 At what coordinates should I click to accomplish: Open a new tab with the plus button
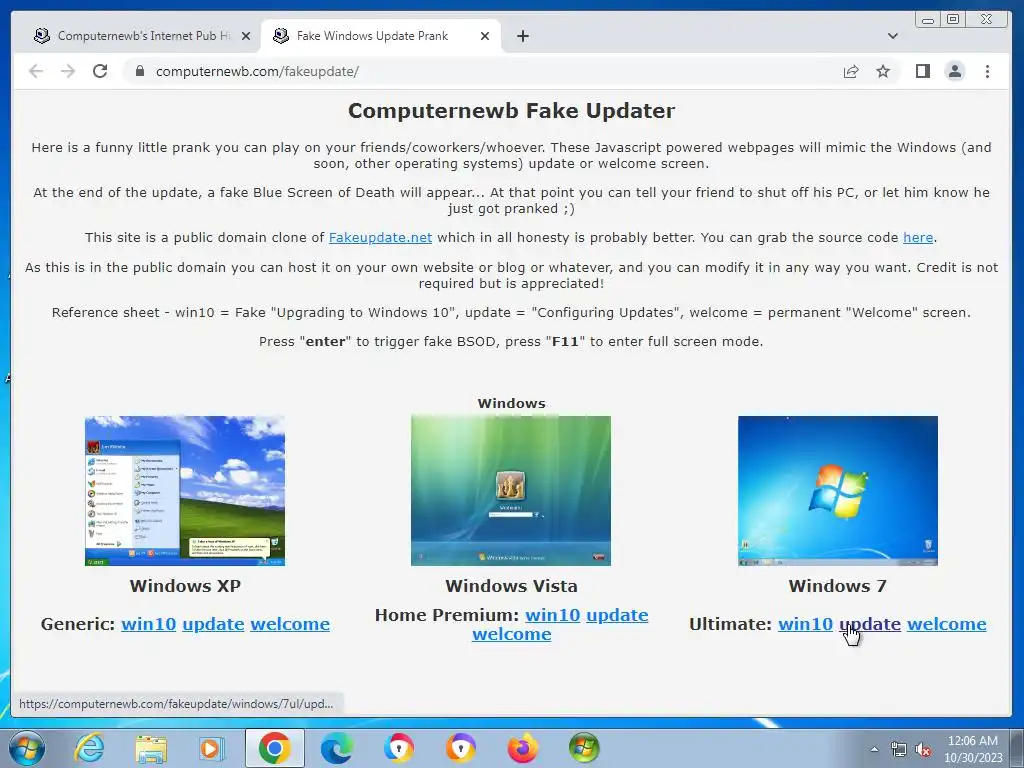[522, 36]
